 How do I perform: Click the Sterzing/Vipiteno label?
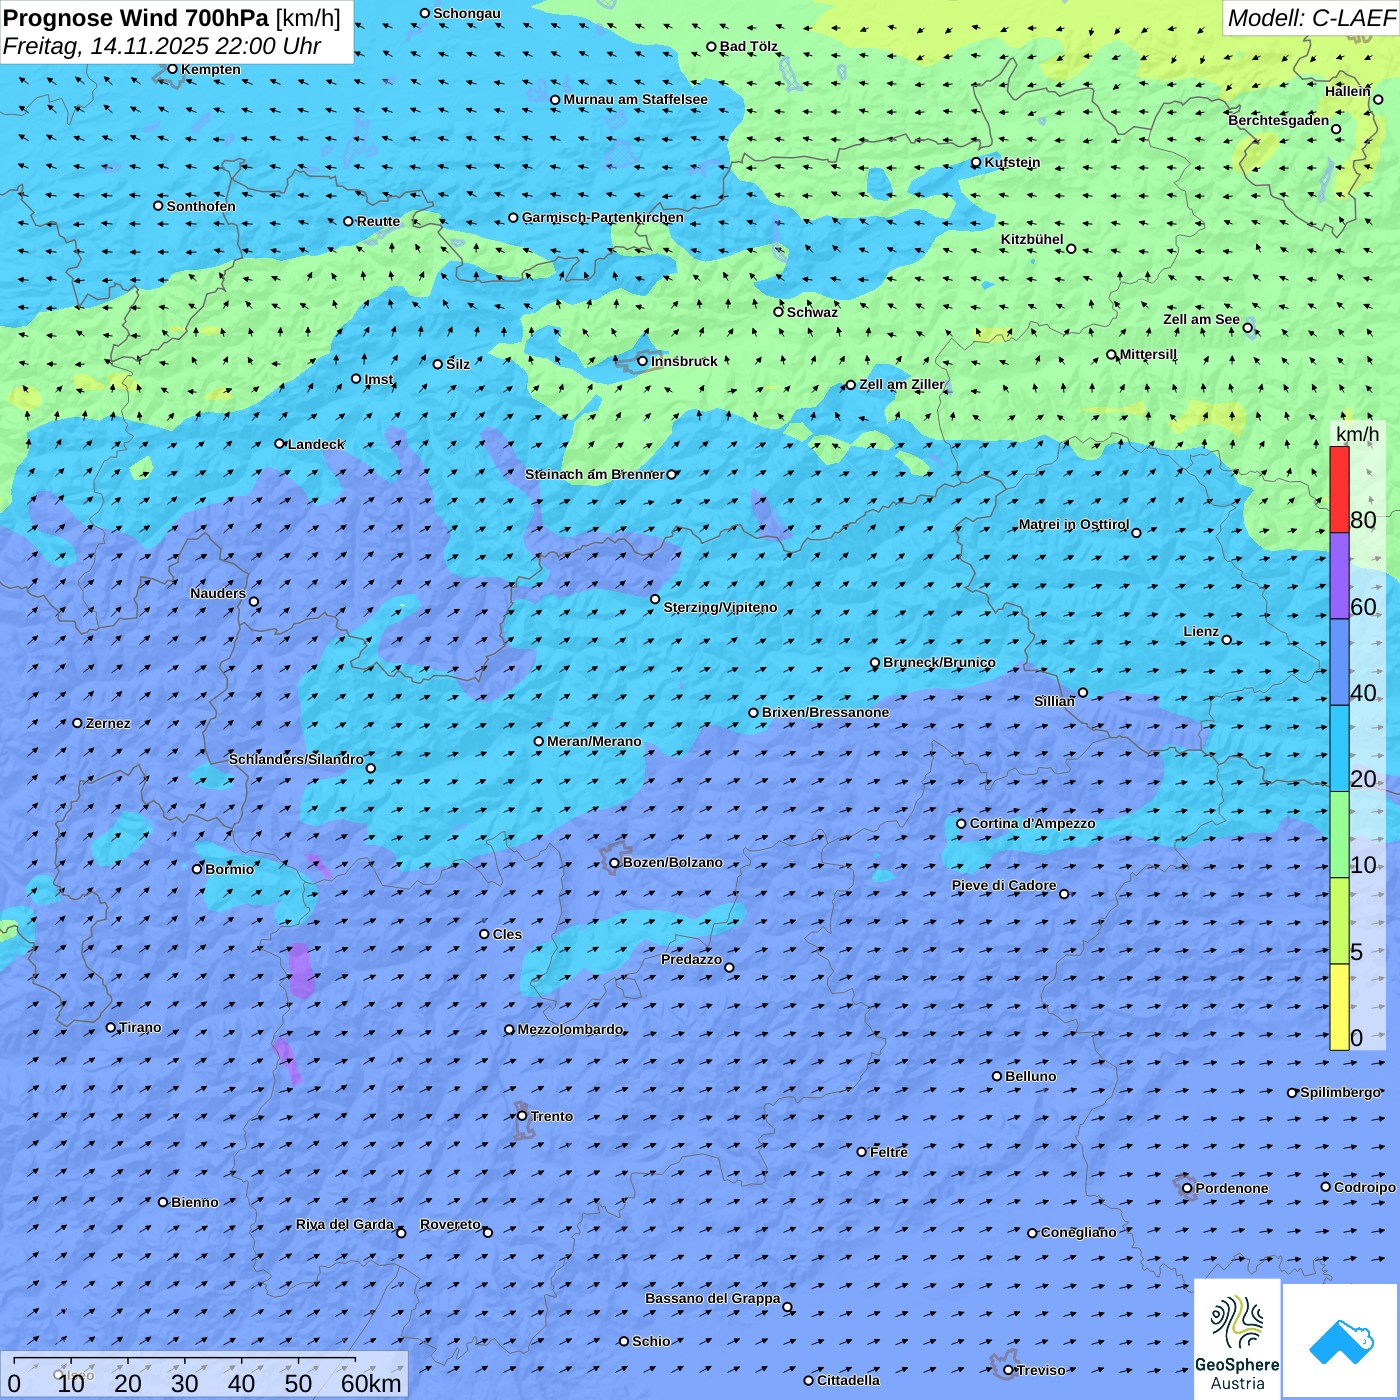click(x=720, y=607)
